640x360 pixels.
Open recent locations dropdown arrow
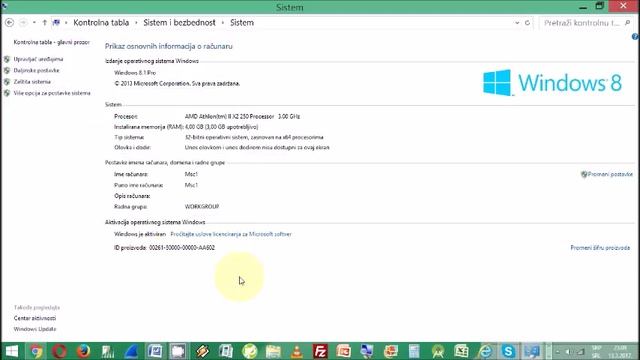[34, 23]
